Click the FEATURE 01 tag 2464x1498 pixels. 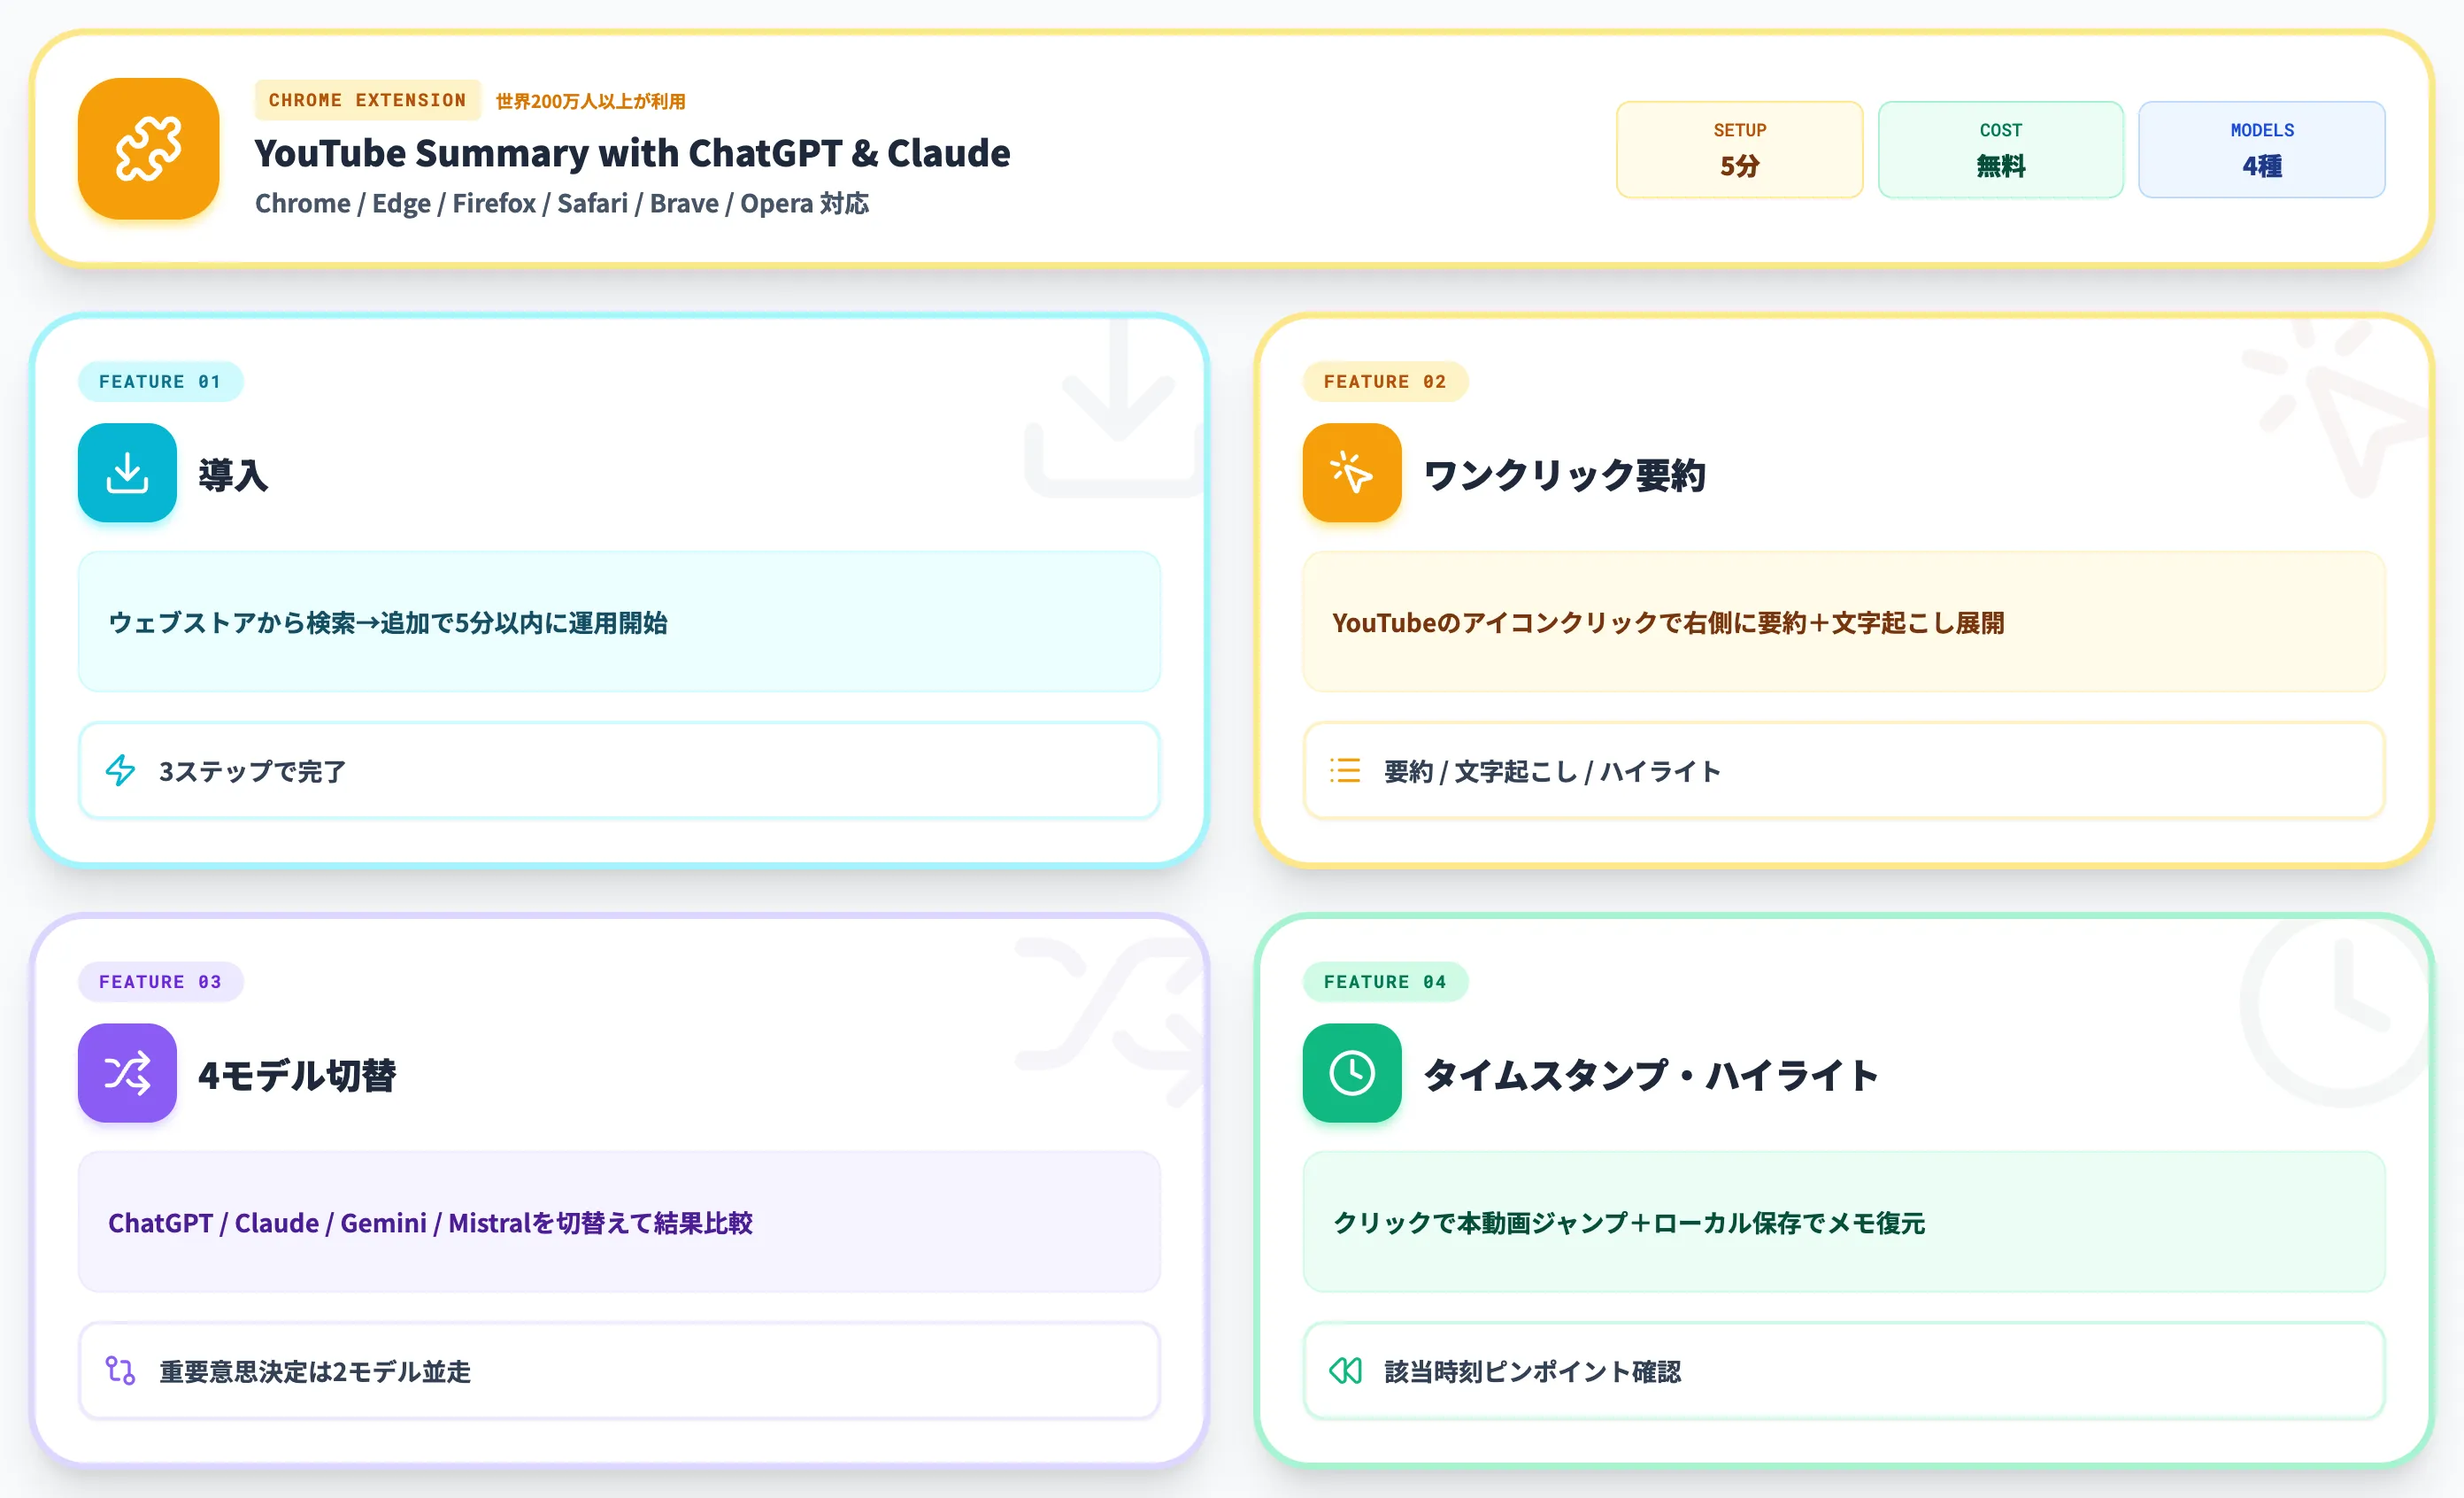click(x=160, y=381)
